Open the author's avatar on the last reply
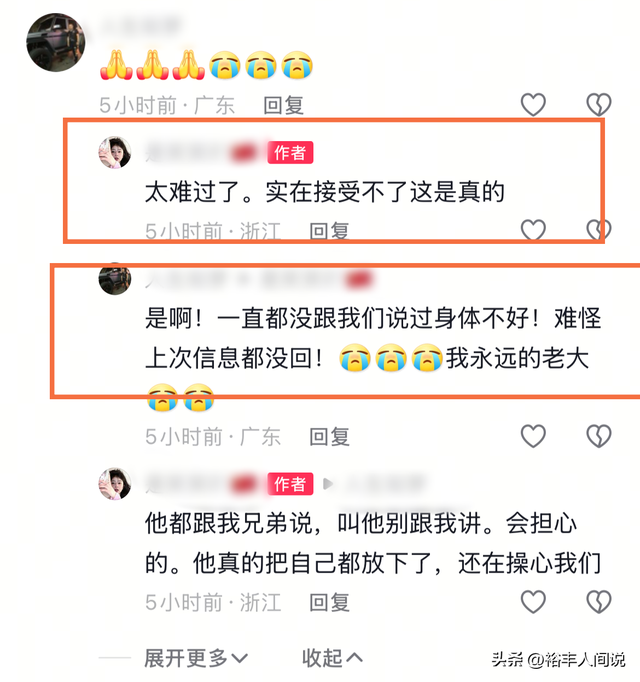 (115, 484)
